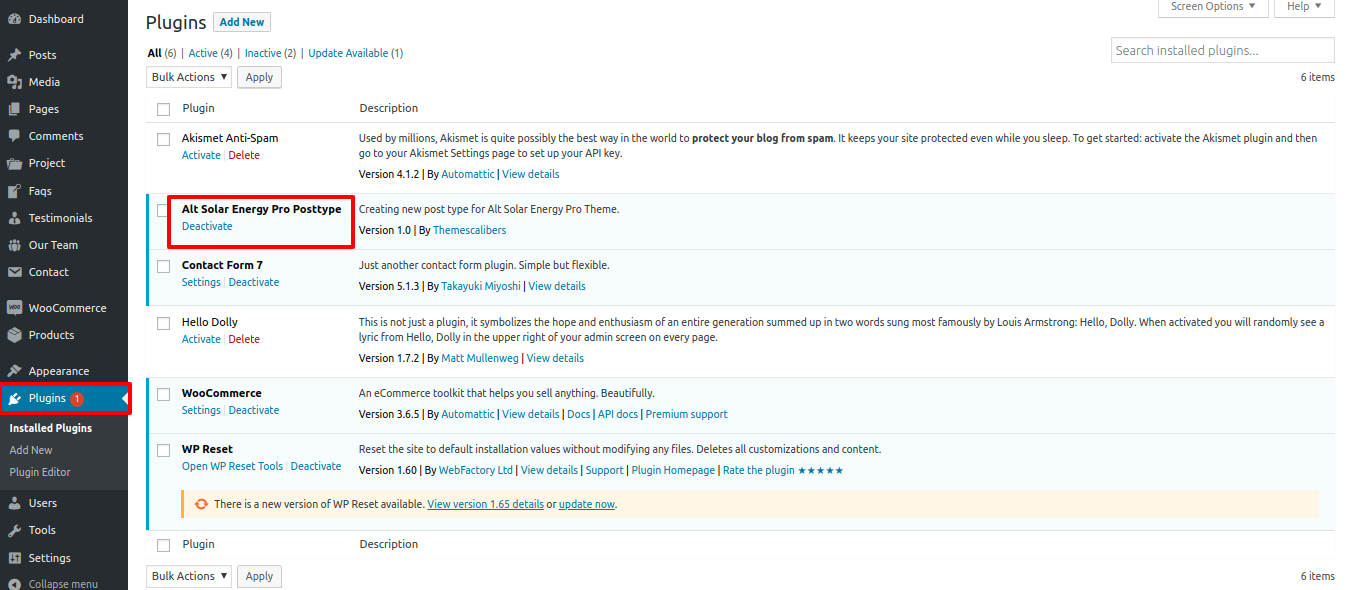Open WP Reset Plugin Homepage link

coord(674,470)
